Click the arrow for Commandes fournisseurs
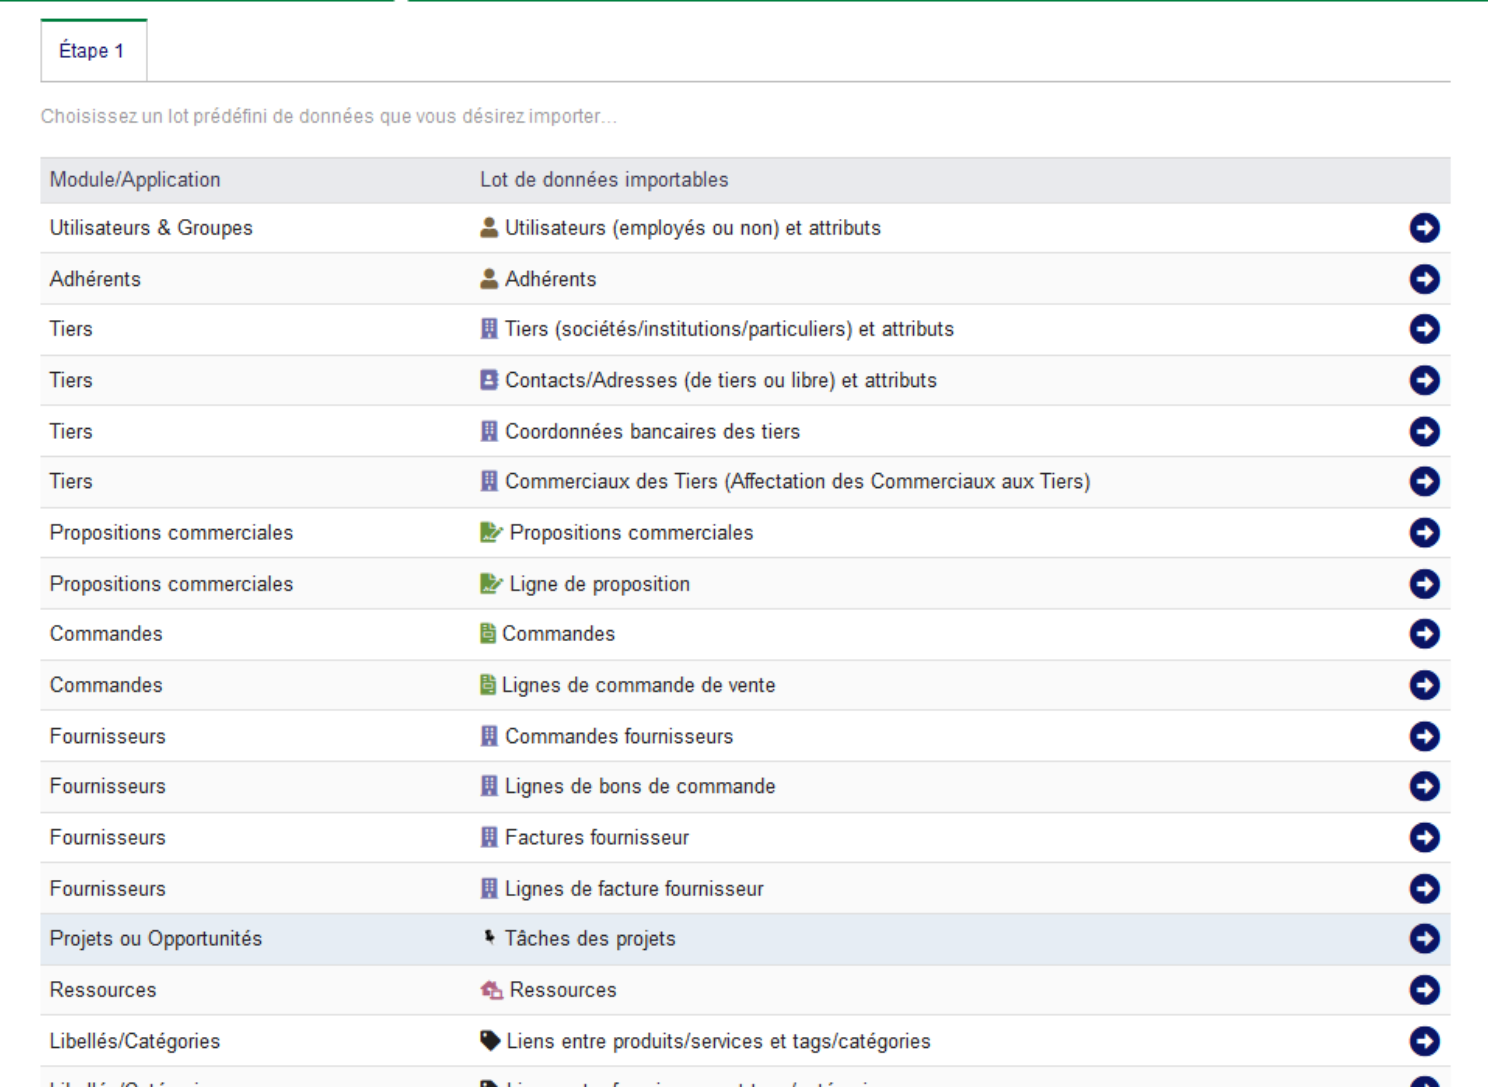This screenshot has width=1488, height=1087. click(x=1424, y=736)
